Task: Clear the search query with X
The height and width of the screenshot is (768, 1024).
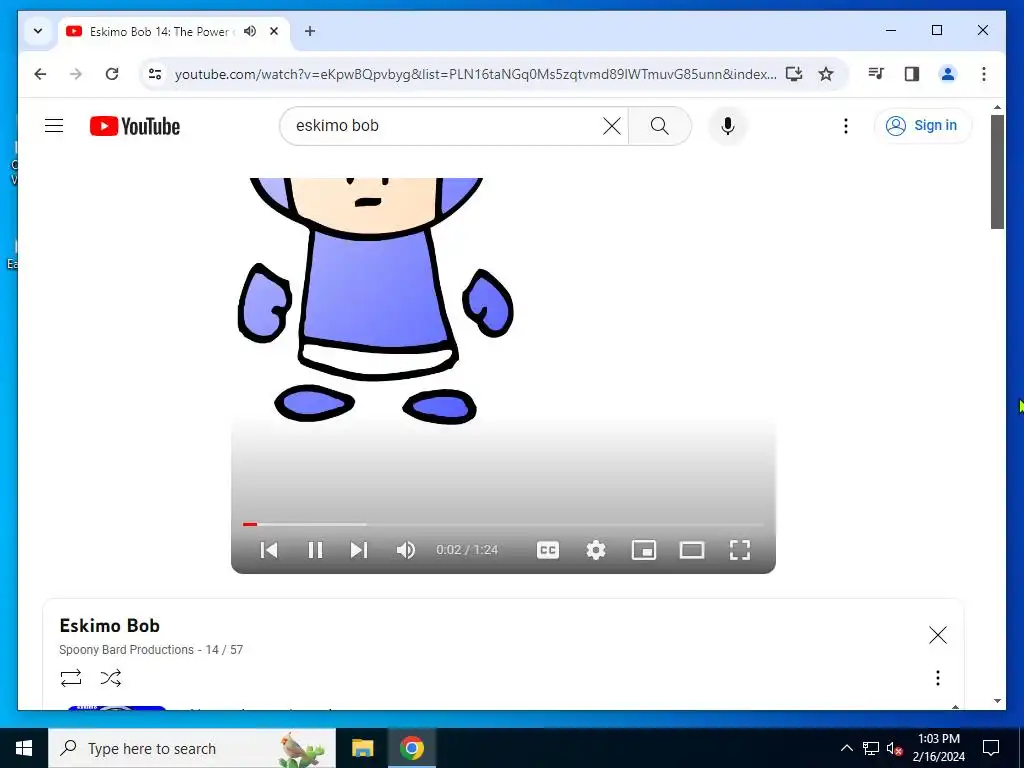Action: point(611,125)
